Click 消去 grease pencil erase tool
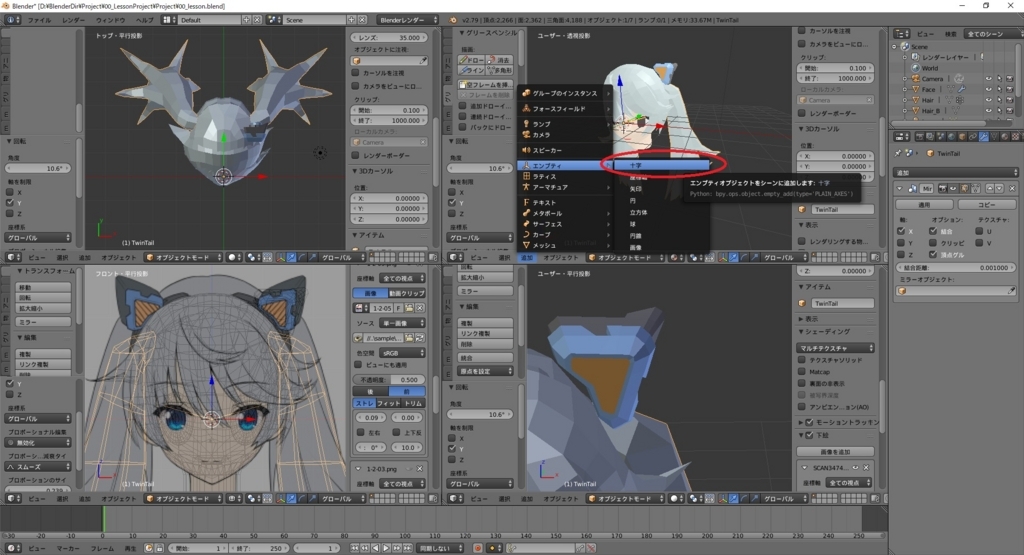The width and height of the screenshot is (1024, 555). coord(500,60)
